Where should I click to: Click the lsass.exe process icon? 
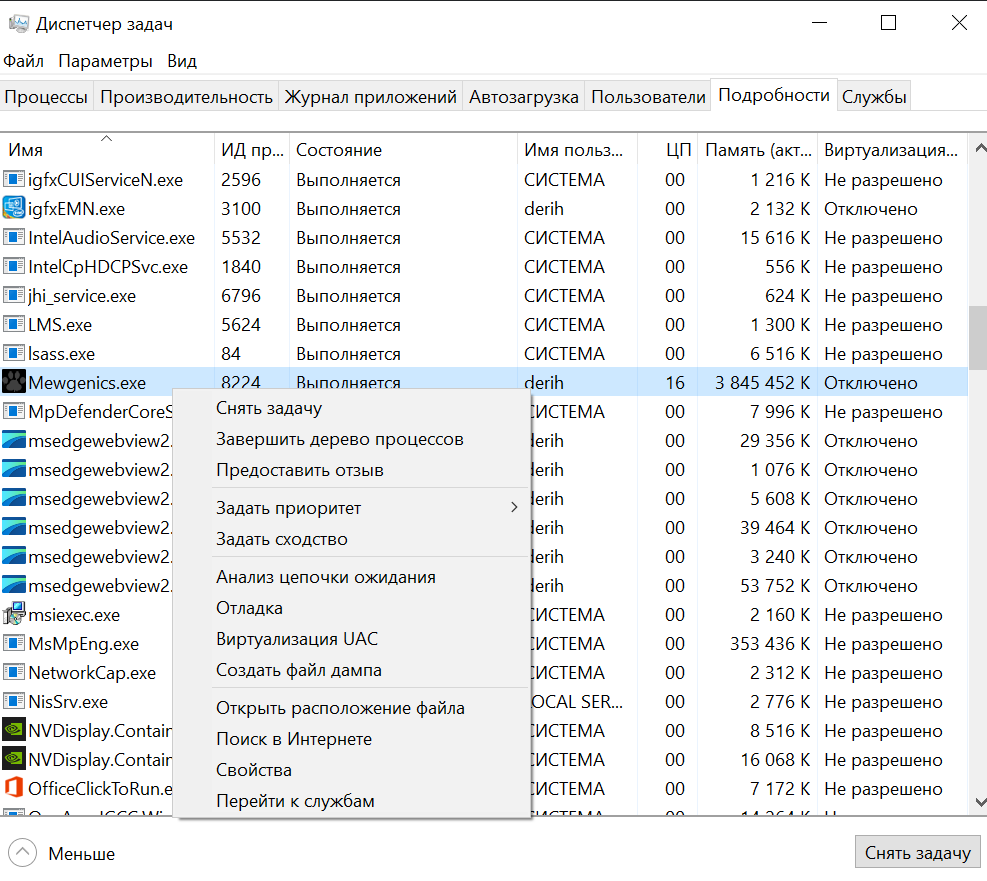[14, 354]
